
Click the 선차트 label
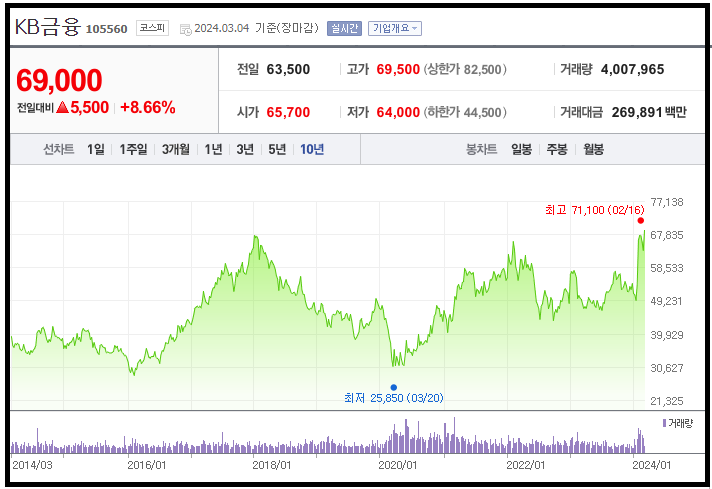pyautogui.click(x=59, y=149)
